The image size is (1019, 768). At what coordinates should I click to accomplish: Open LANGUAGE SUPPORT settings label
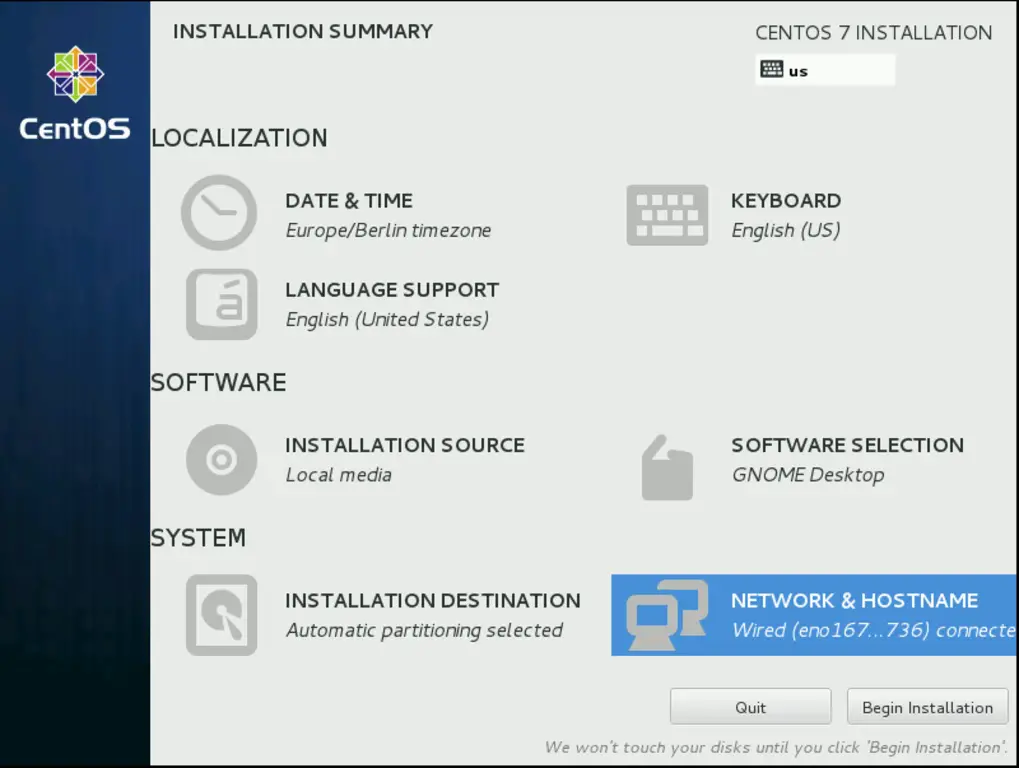392,290
